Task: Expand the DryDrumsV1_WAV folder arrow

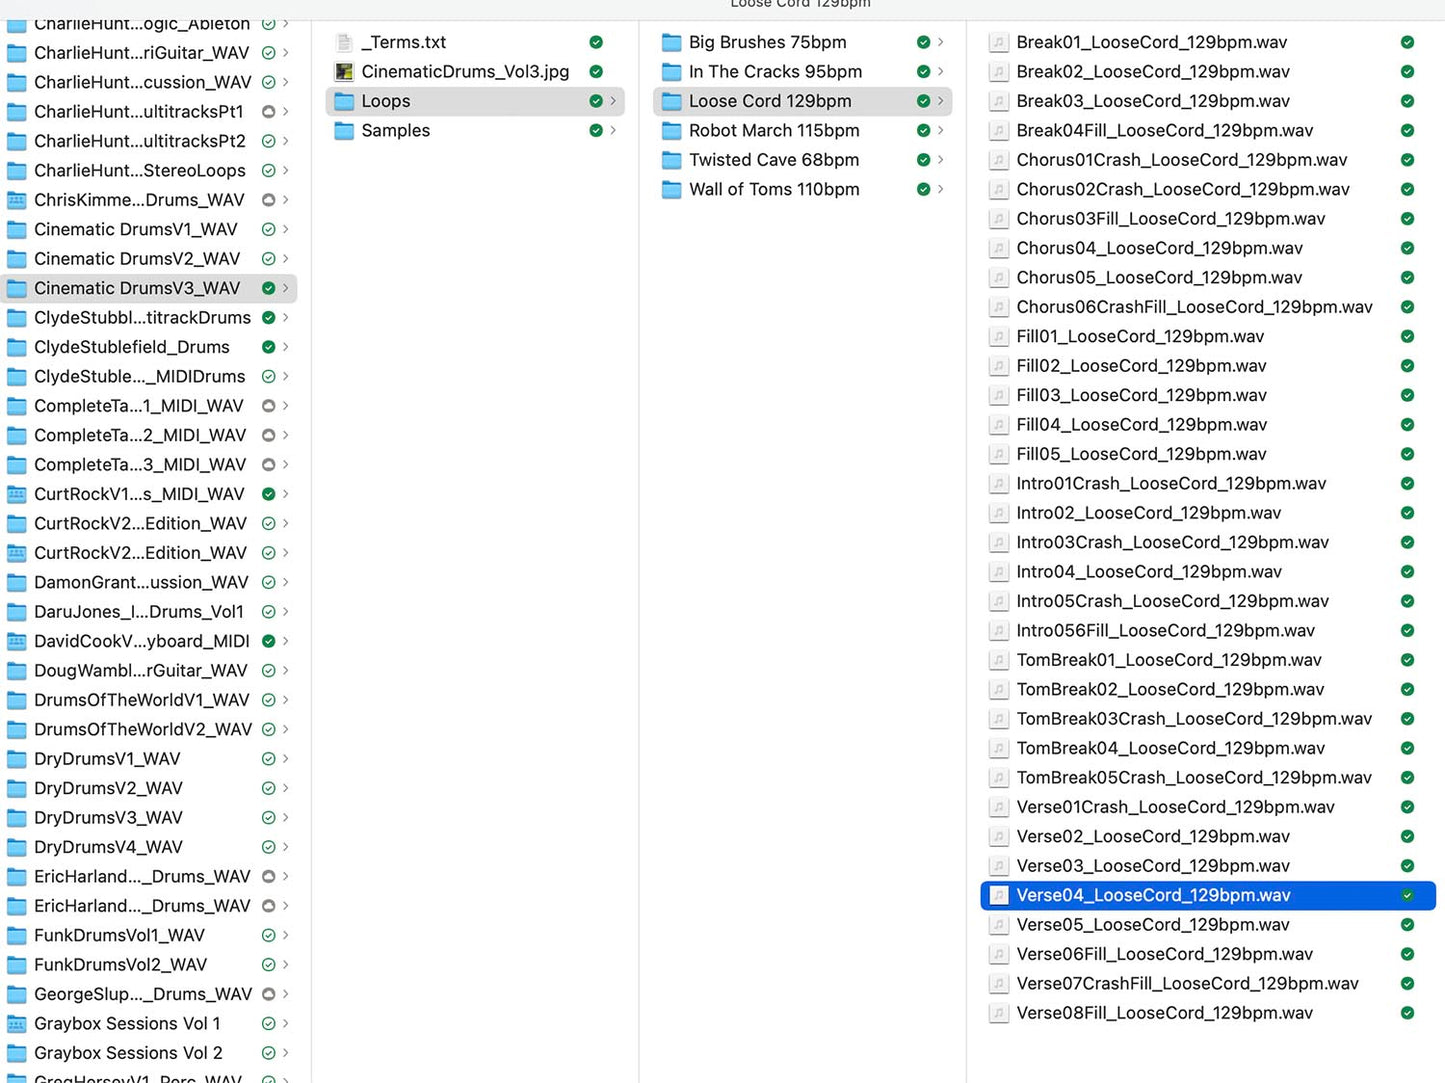Action: (286, 759)
